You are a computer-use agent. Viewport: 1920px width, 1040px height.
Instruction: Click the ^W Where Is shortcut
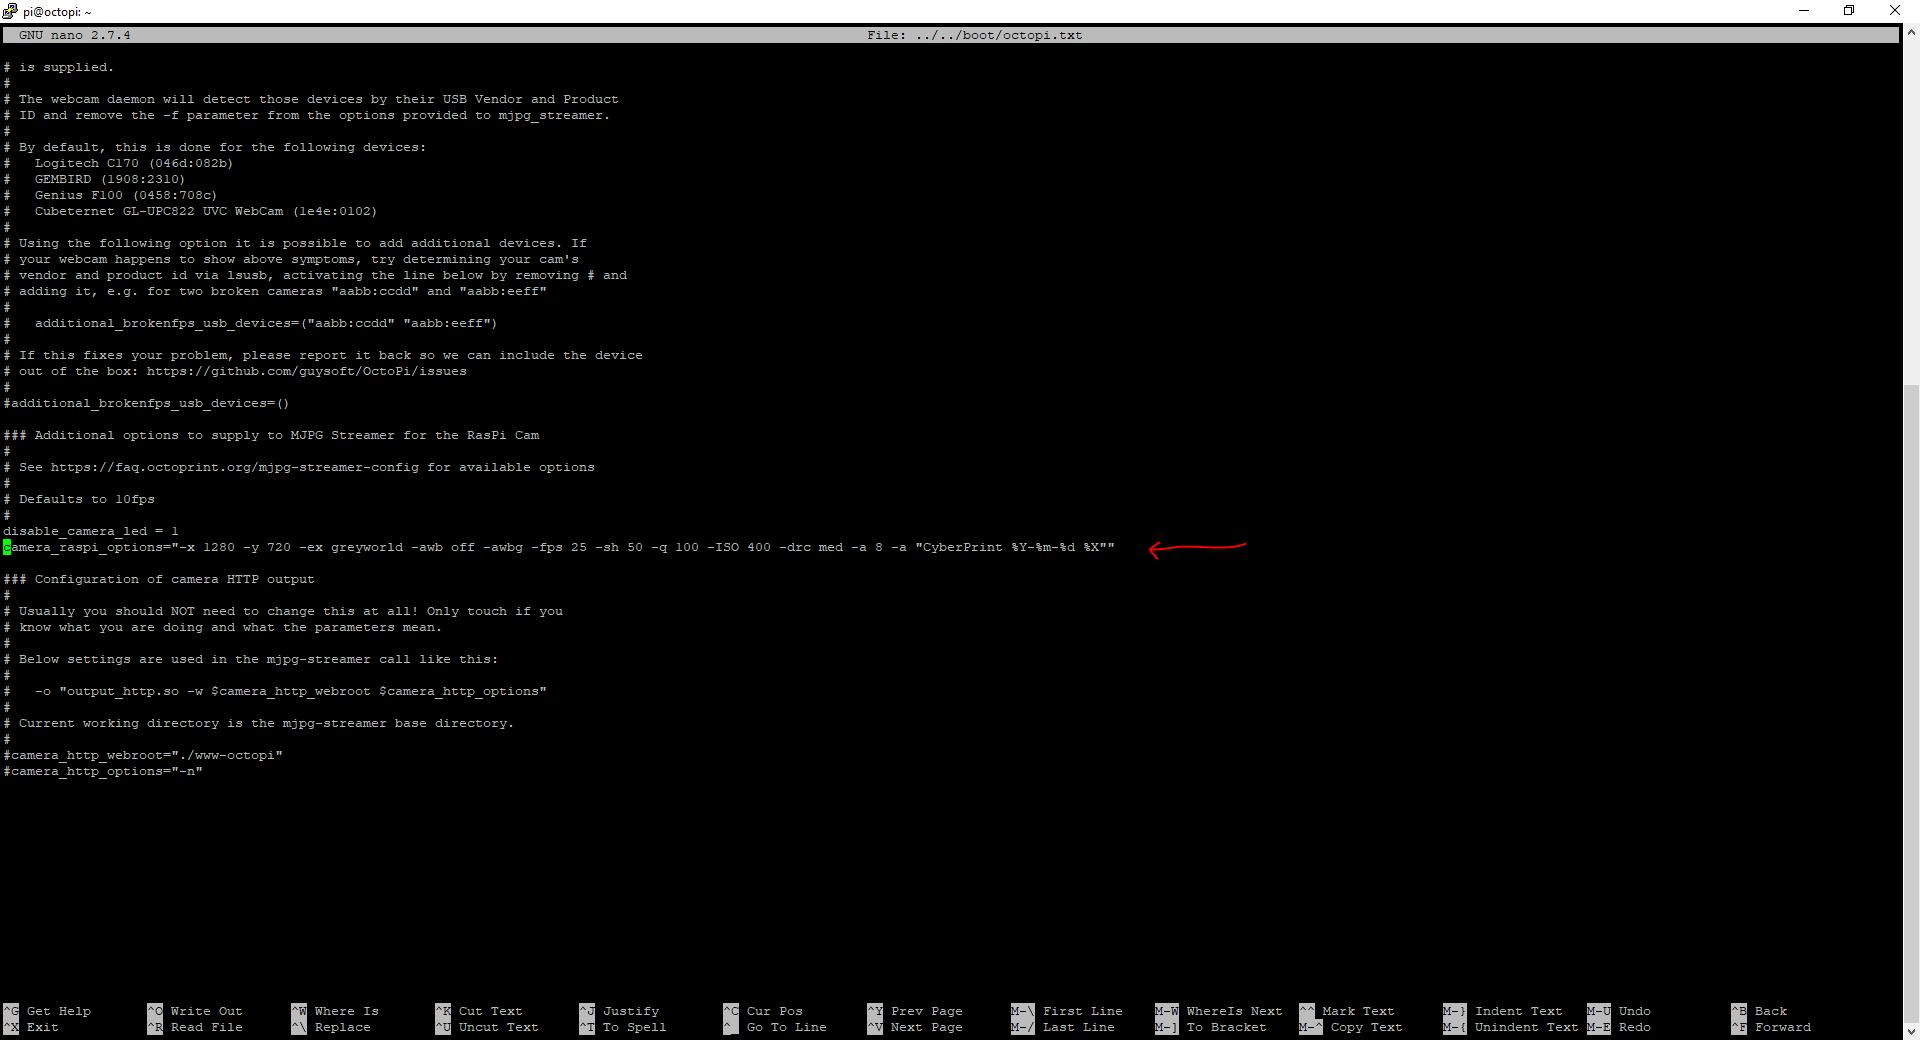[x=335, y=1011]
